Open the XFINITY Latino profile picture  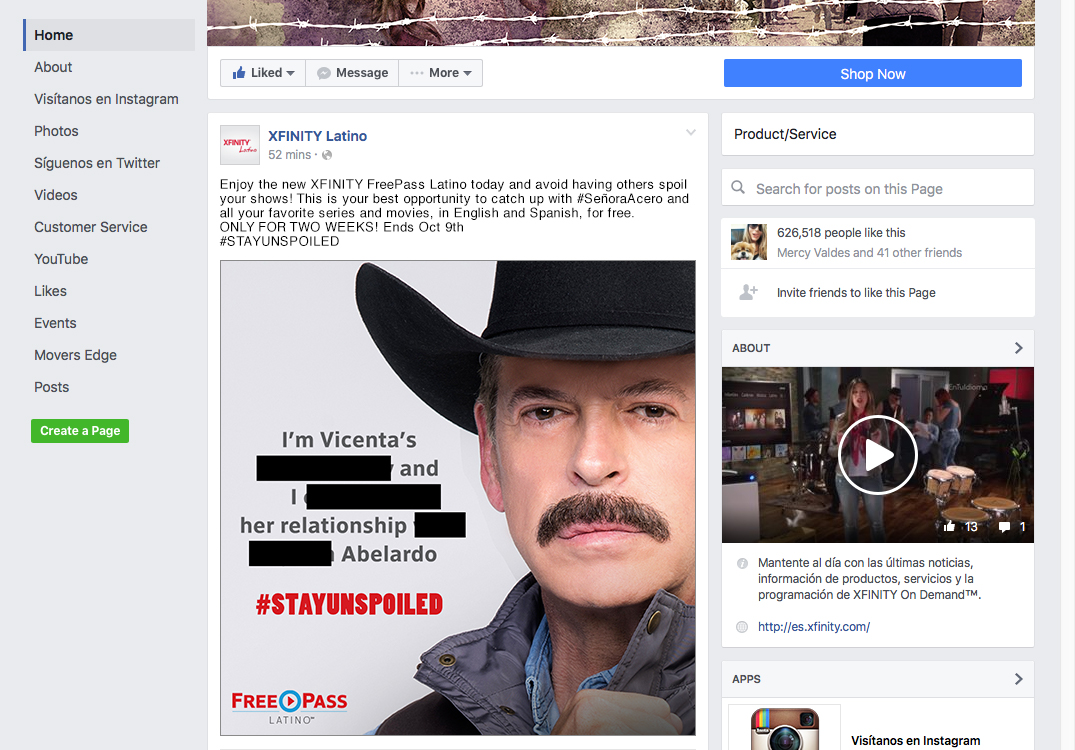tap(240, 145)
